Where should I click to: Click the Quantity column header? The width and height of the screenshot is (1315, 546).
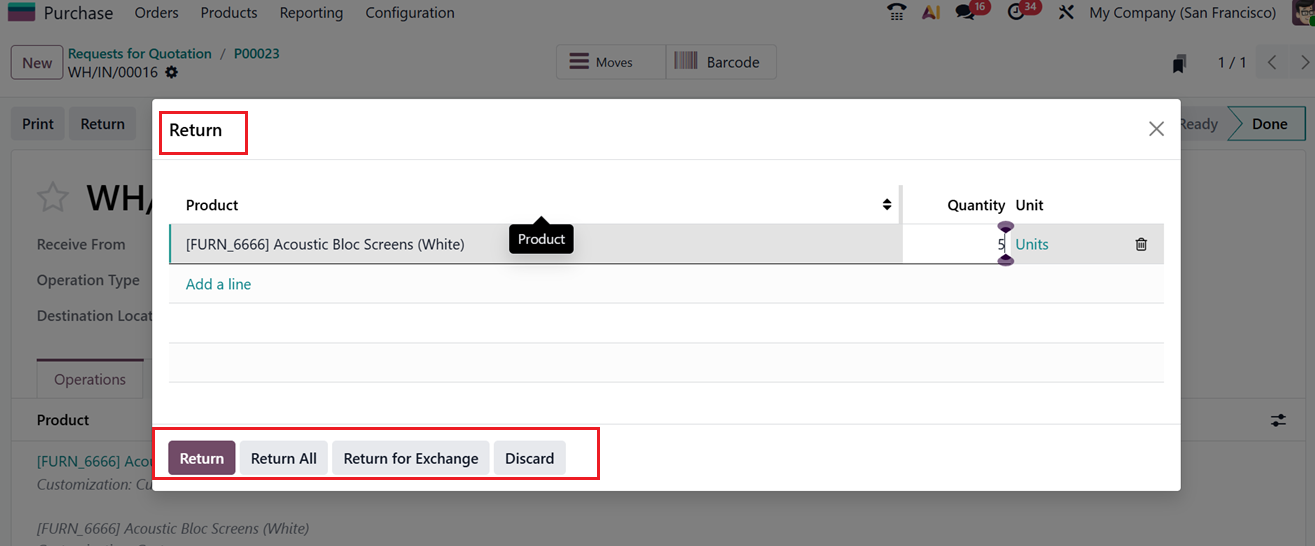[976, 205]
